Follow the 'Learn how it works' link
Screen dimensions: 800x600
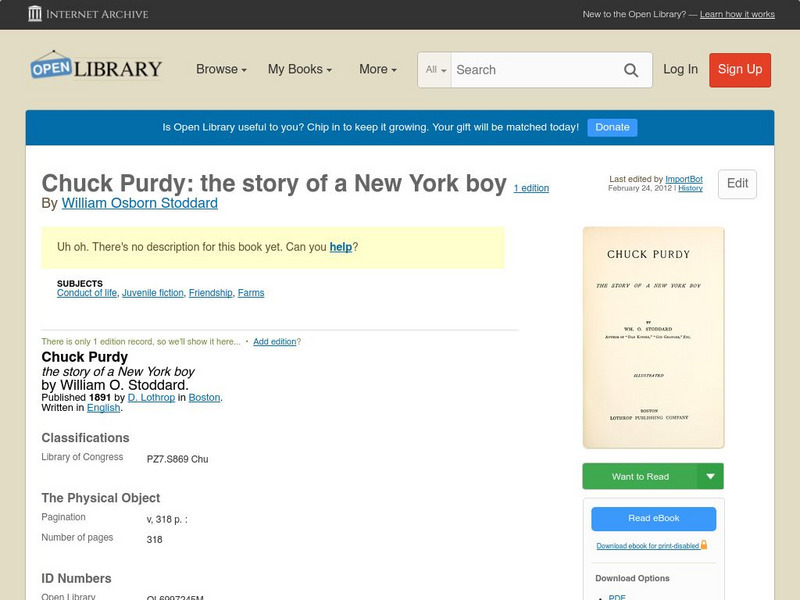737,14
